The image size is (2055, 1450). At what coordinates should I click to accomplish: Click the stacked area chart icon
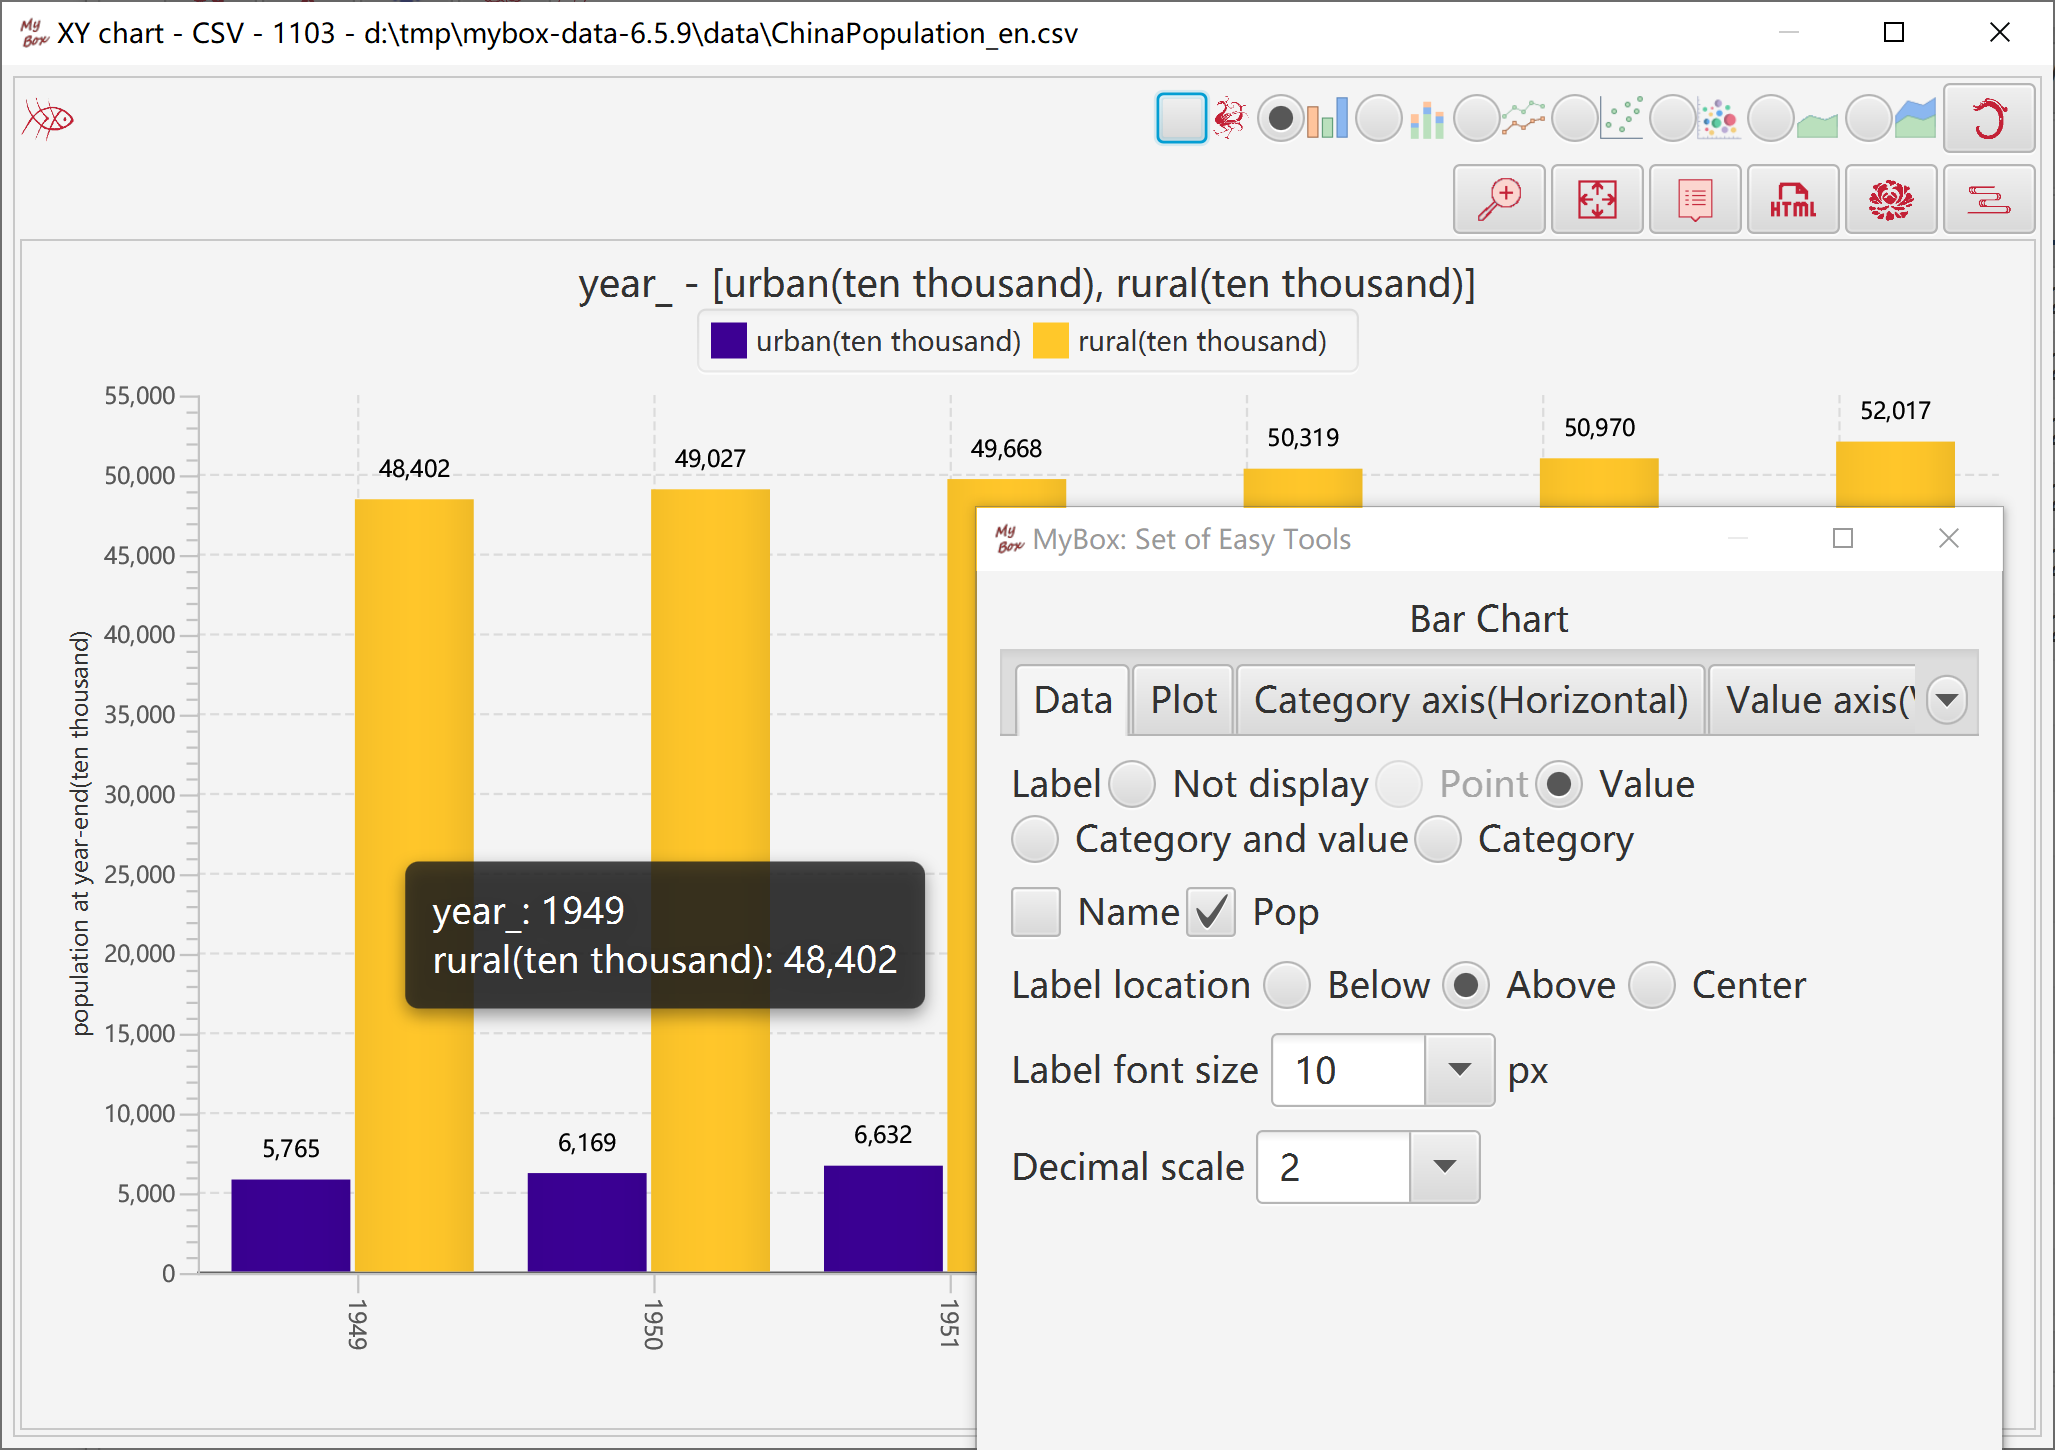[x=1915, y=119]
